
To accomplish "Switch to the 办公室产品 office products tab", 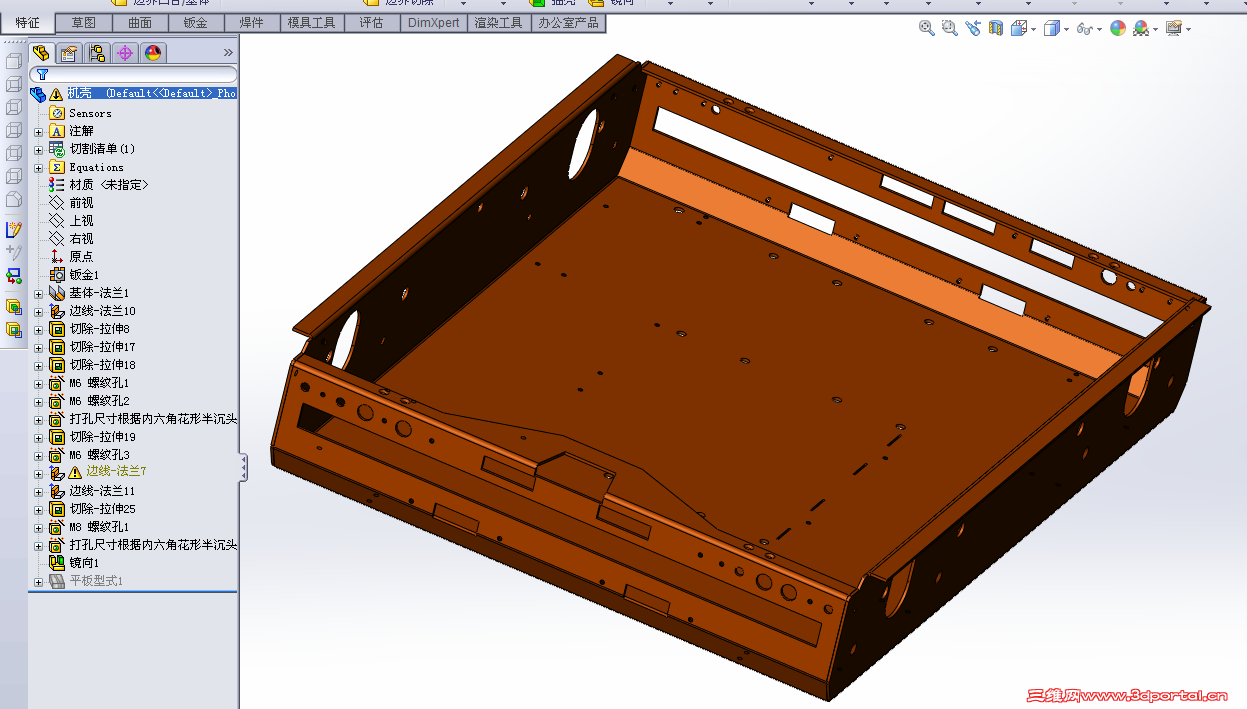I will pyautogui.click(x=568, y=22).
